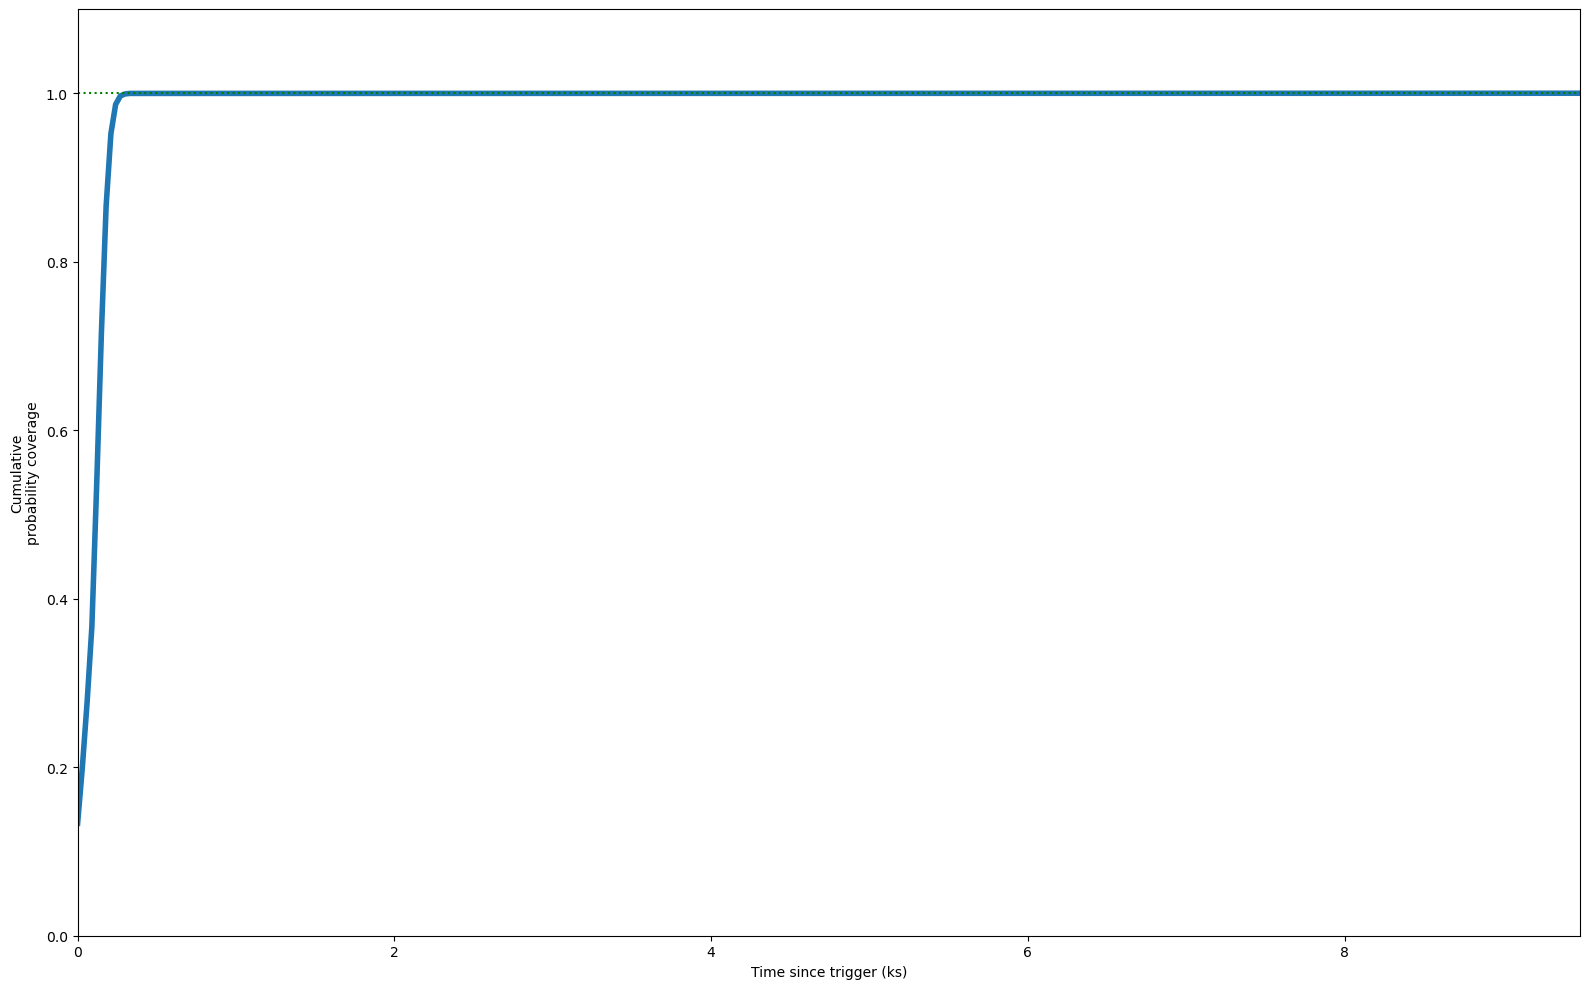Click the blue curve's knee where it reaches 1.0

(124, 94)
